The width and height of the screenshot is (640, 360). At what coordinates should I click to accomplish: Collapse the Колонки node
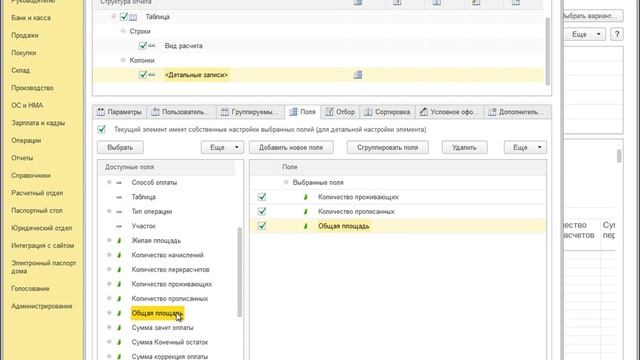[123, 60]
